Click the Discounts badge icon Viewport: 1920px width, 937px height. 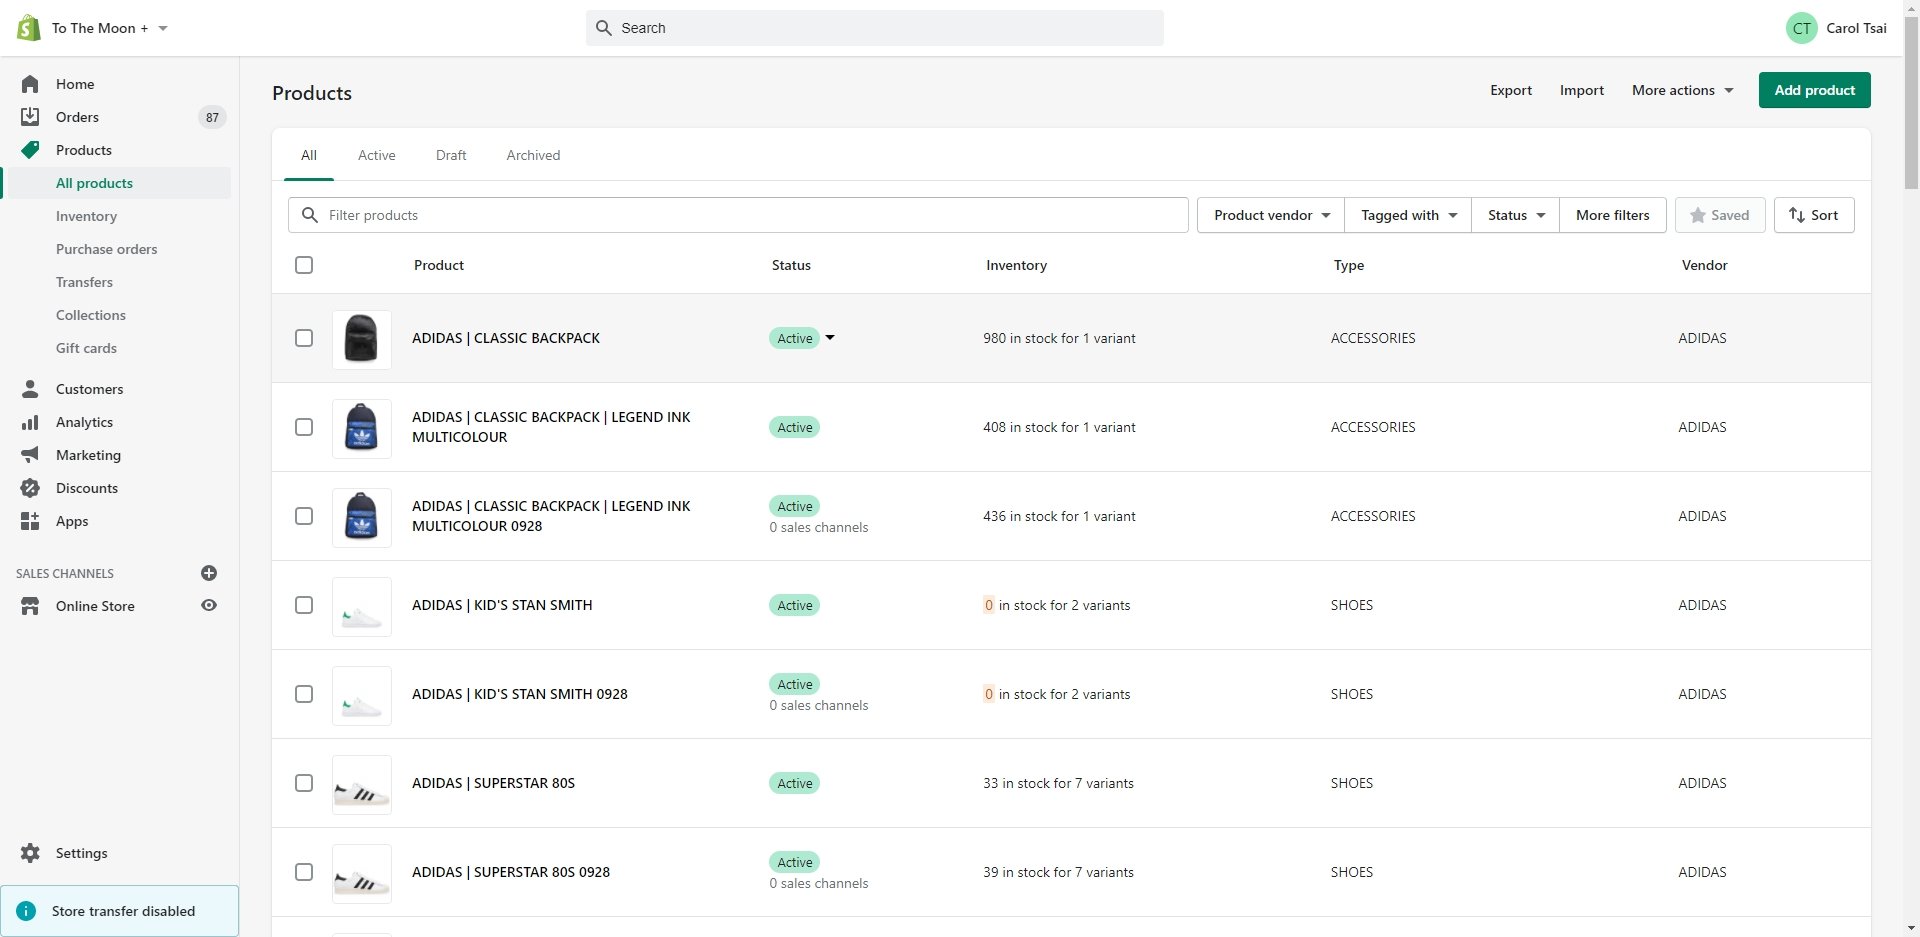(x=30, y=488)
